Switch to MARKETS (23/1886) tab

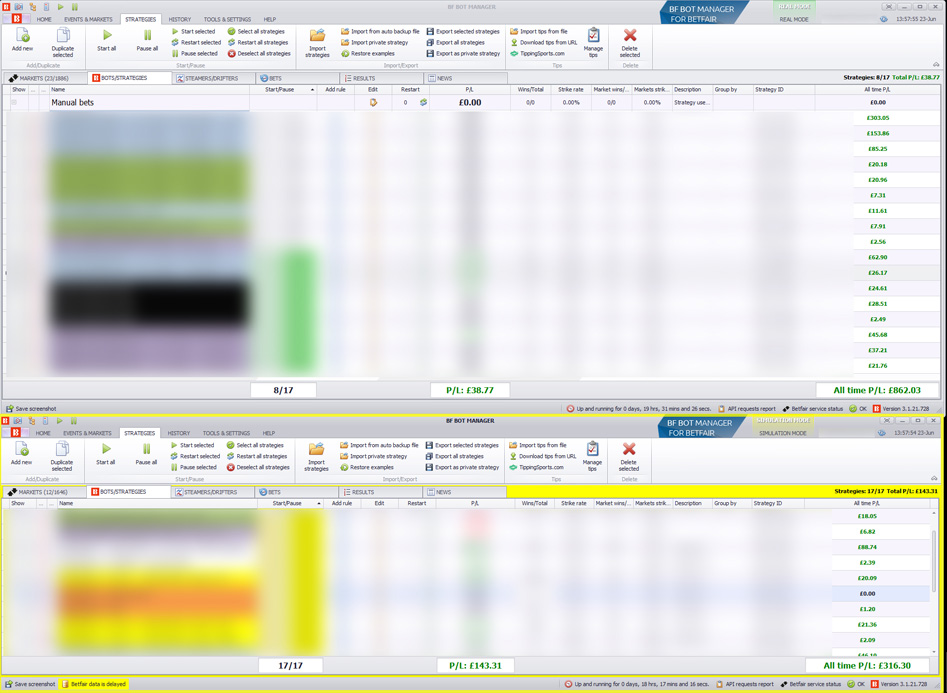45,79
